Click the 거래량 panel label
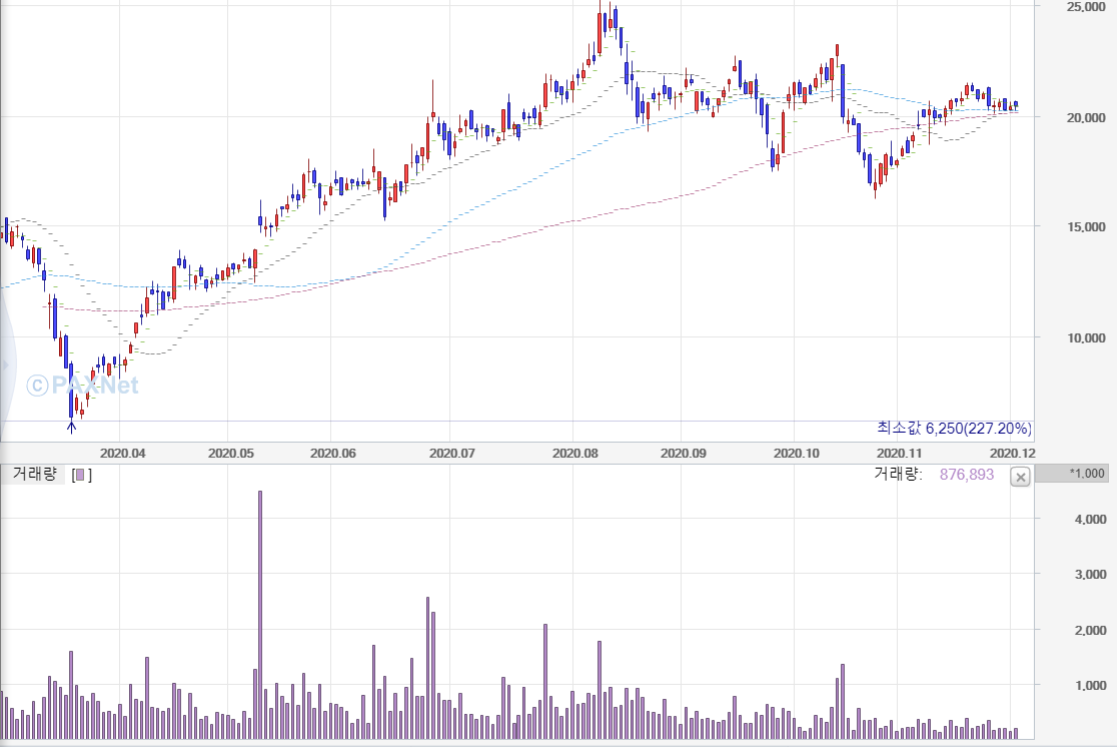The height and width of the screenshot is (747, 1117). pos(34,474)
